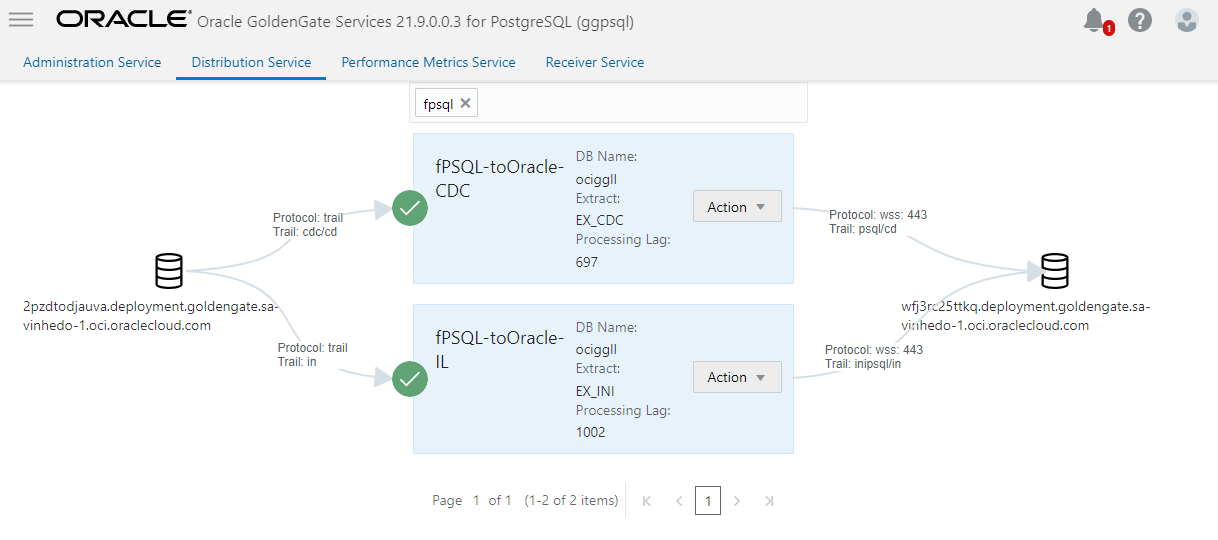Remove the fpsql search filter tag
The width and height of the screenshot is (1218, 540).
465,103
